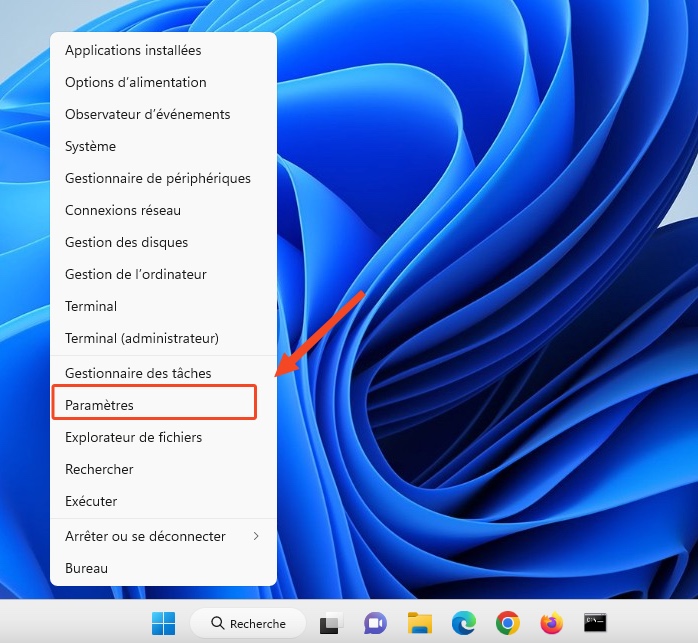Select Gestionnaire de périphériques
The image size is (698, 643).
point(157,178)
